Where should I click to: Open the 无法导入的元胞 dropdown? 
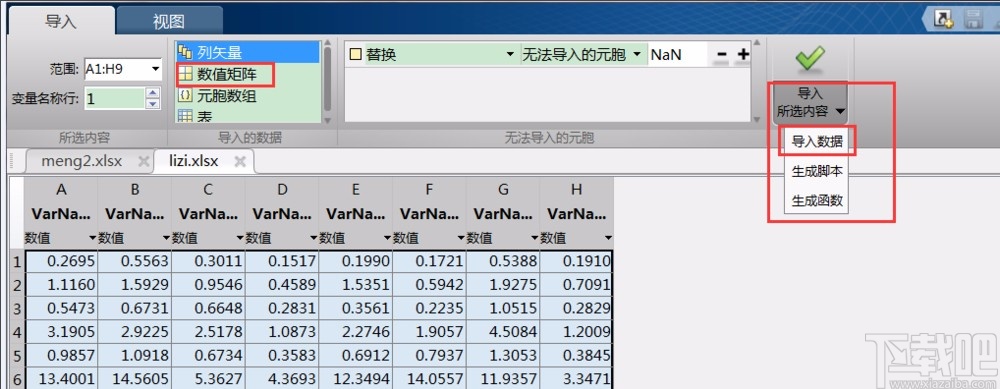[x=636, y=55]
